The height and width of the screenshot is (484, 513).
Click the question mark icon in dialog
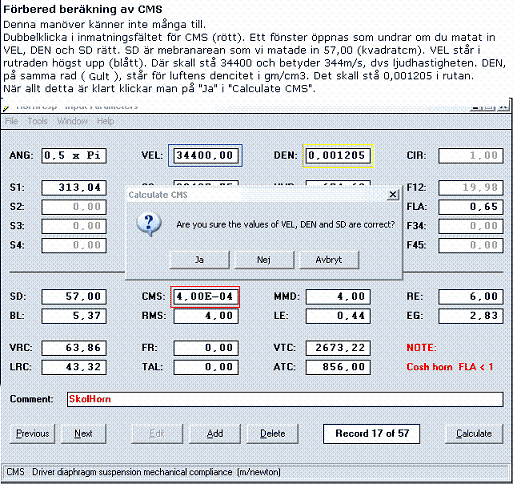click(x=149, y=224)
